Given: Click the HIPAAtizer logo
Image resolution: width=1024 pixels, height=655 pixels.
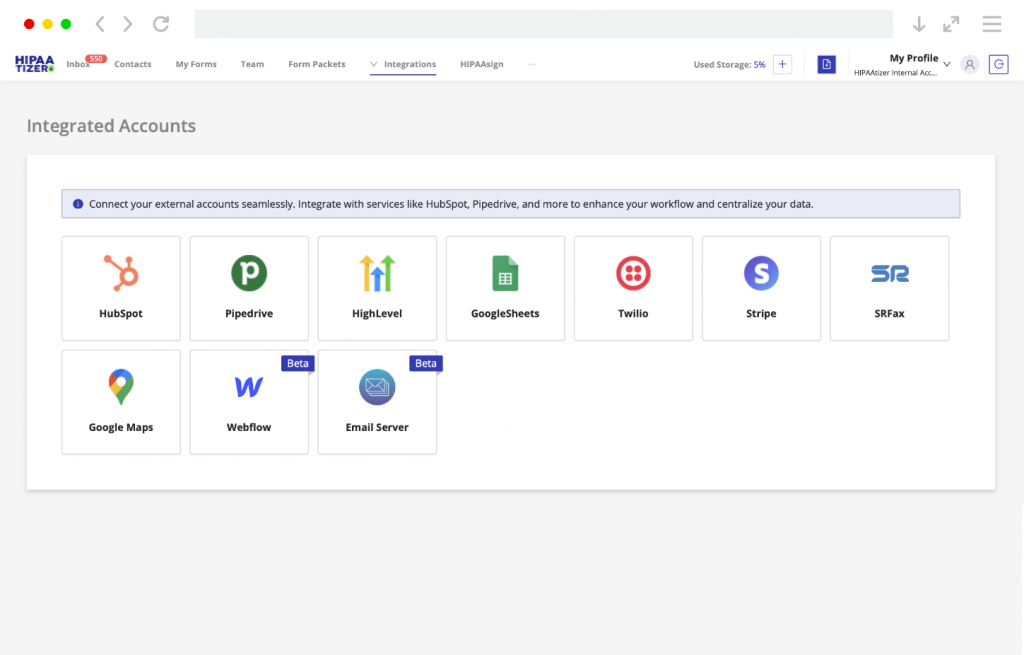Looking at the screenshot, I should click(35, 64).
